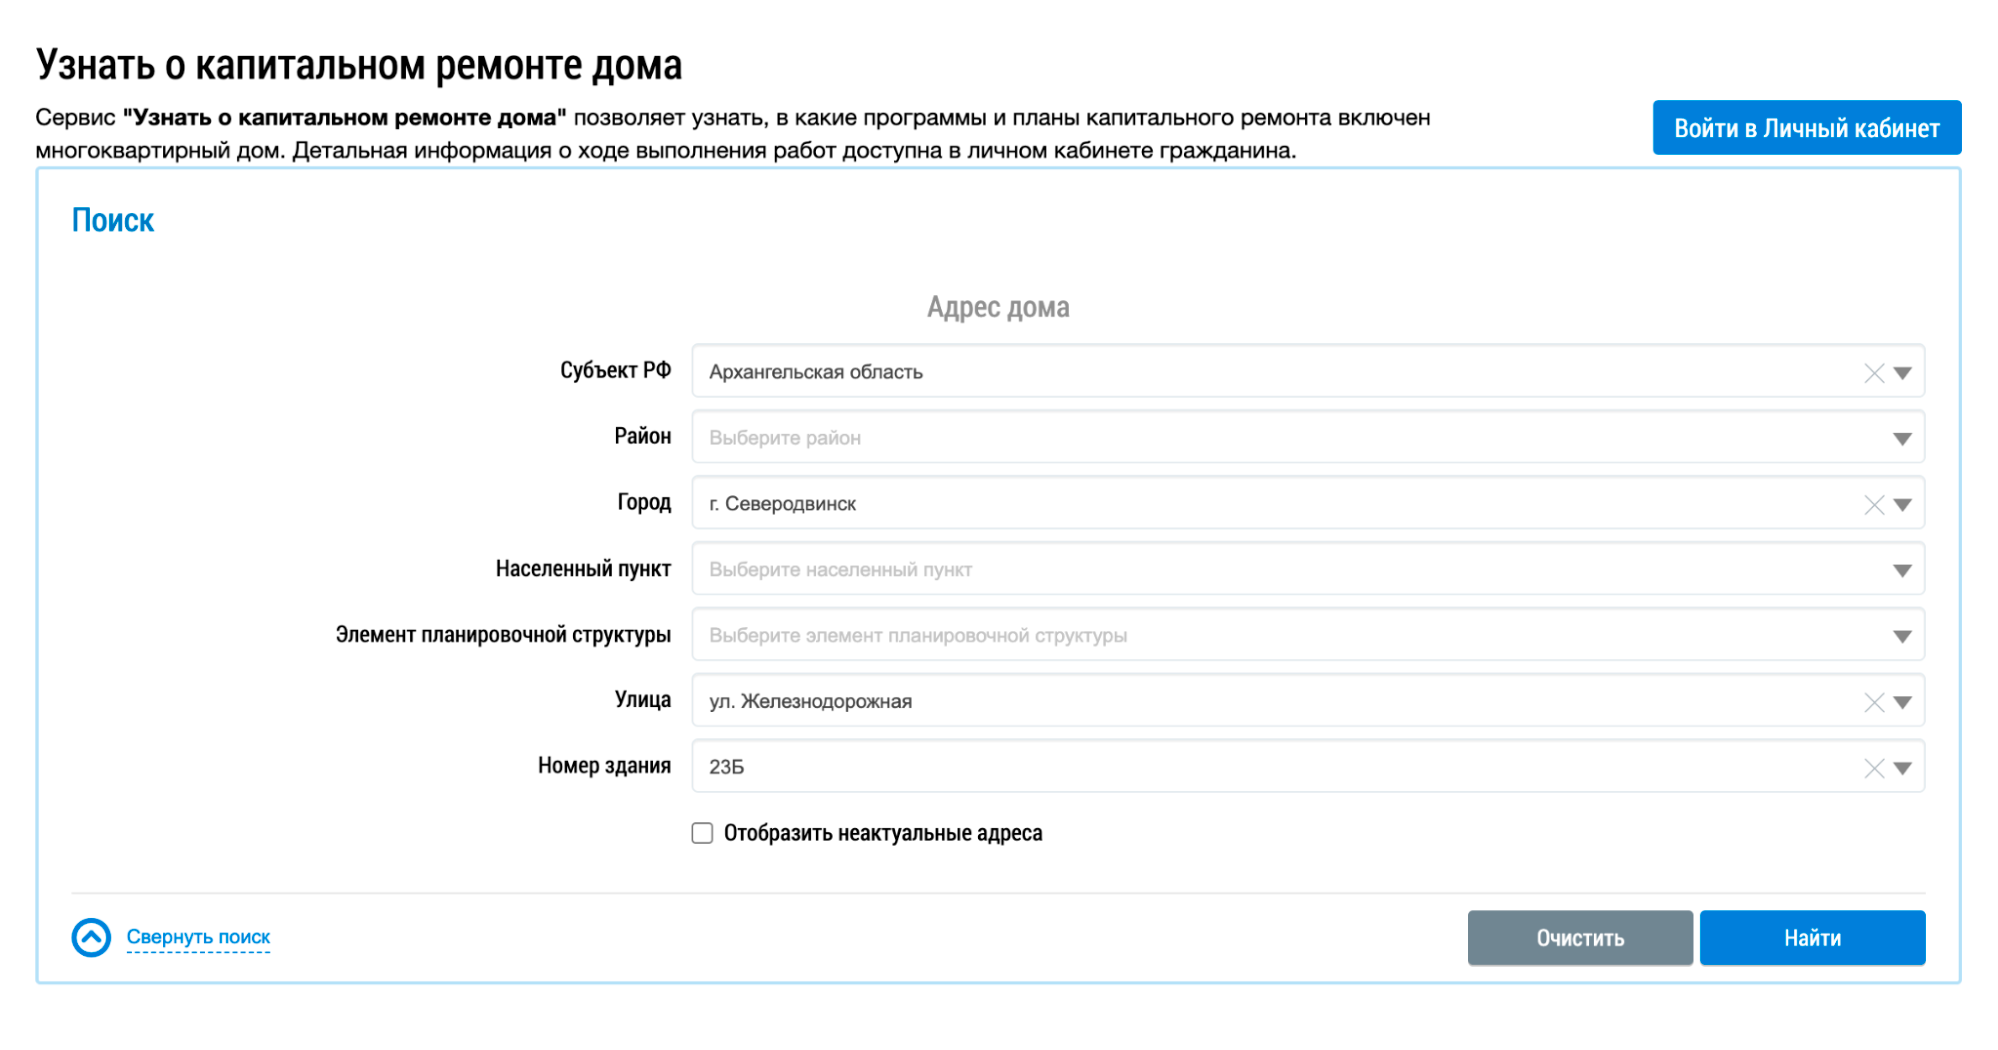This screenshot has width=1998, height=1050.
Task: Click the ул. Железнодорожная field
Action: click(1308, 701)
